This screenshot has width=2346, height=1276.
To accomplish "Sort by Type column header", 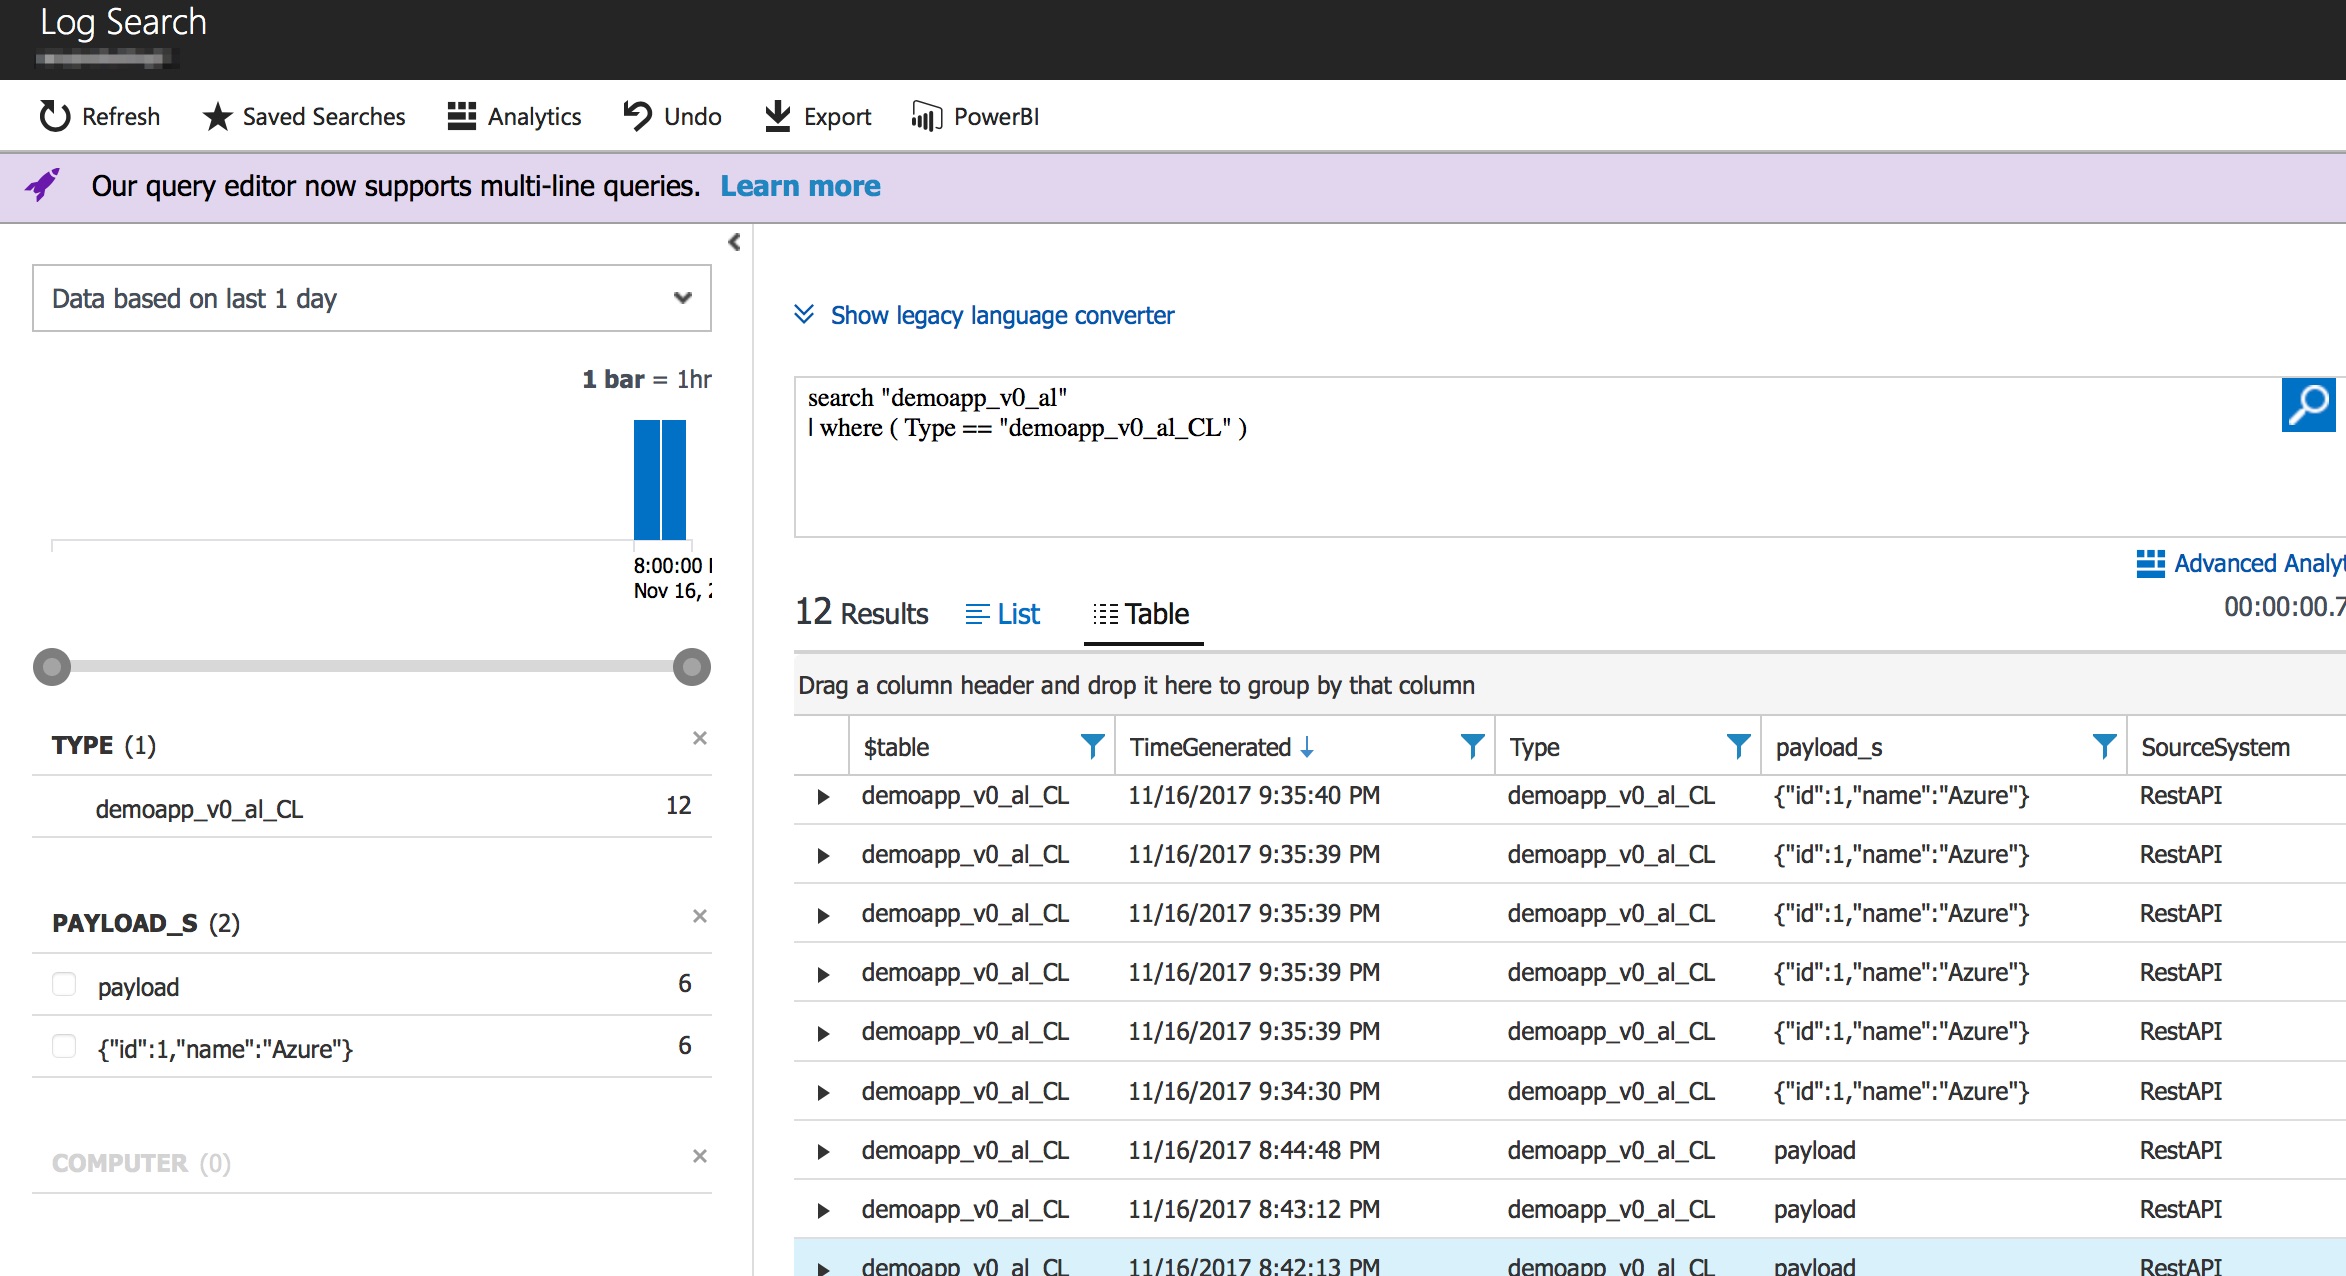I will (x=1535, y=747).
